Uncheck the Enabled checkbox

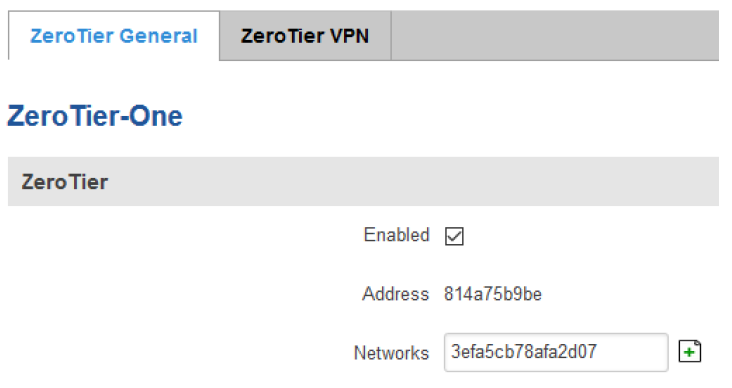tap(454, 236)
